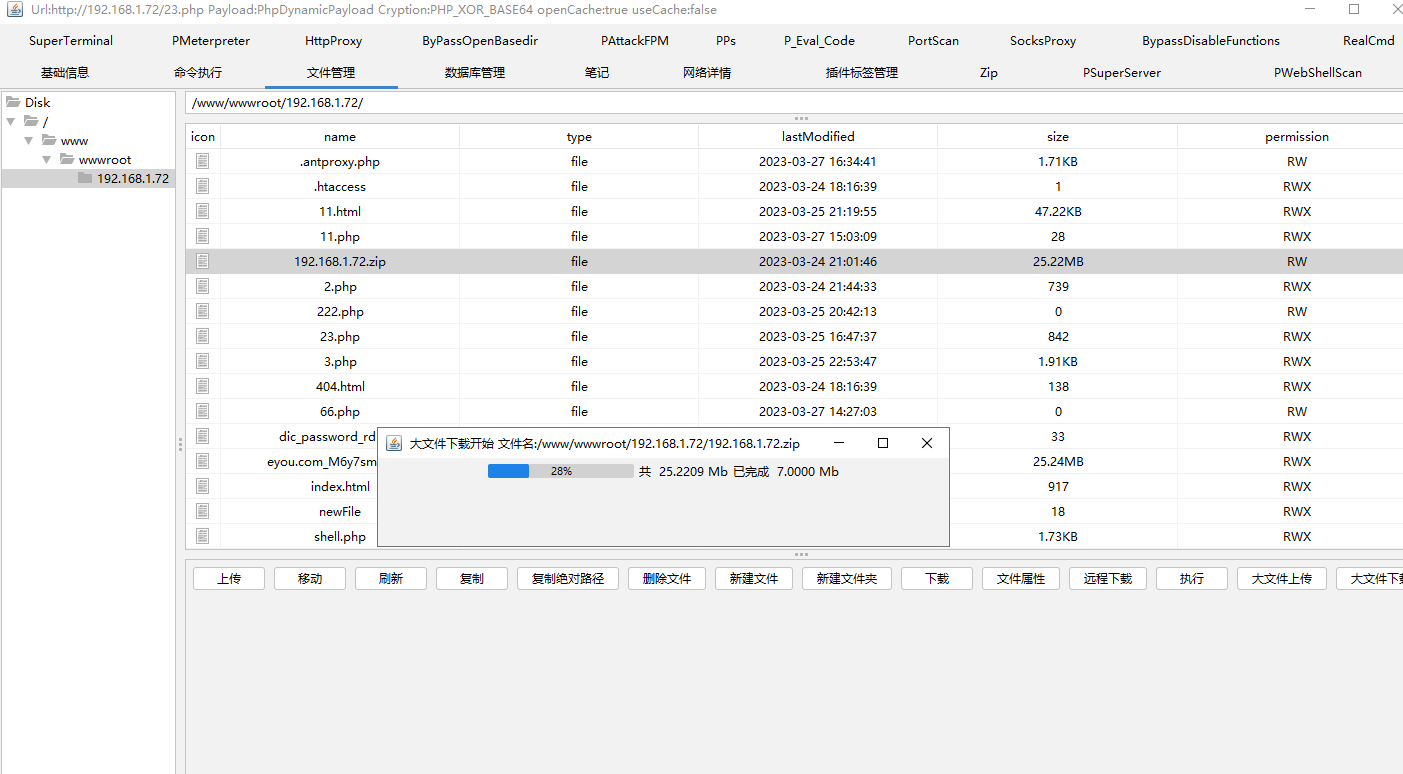Click the www folder icon in tree
Viewport: 1403px width, 774px height.
pos(49,140)
